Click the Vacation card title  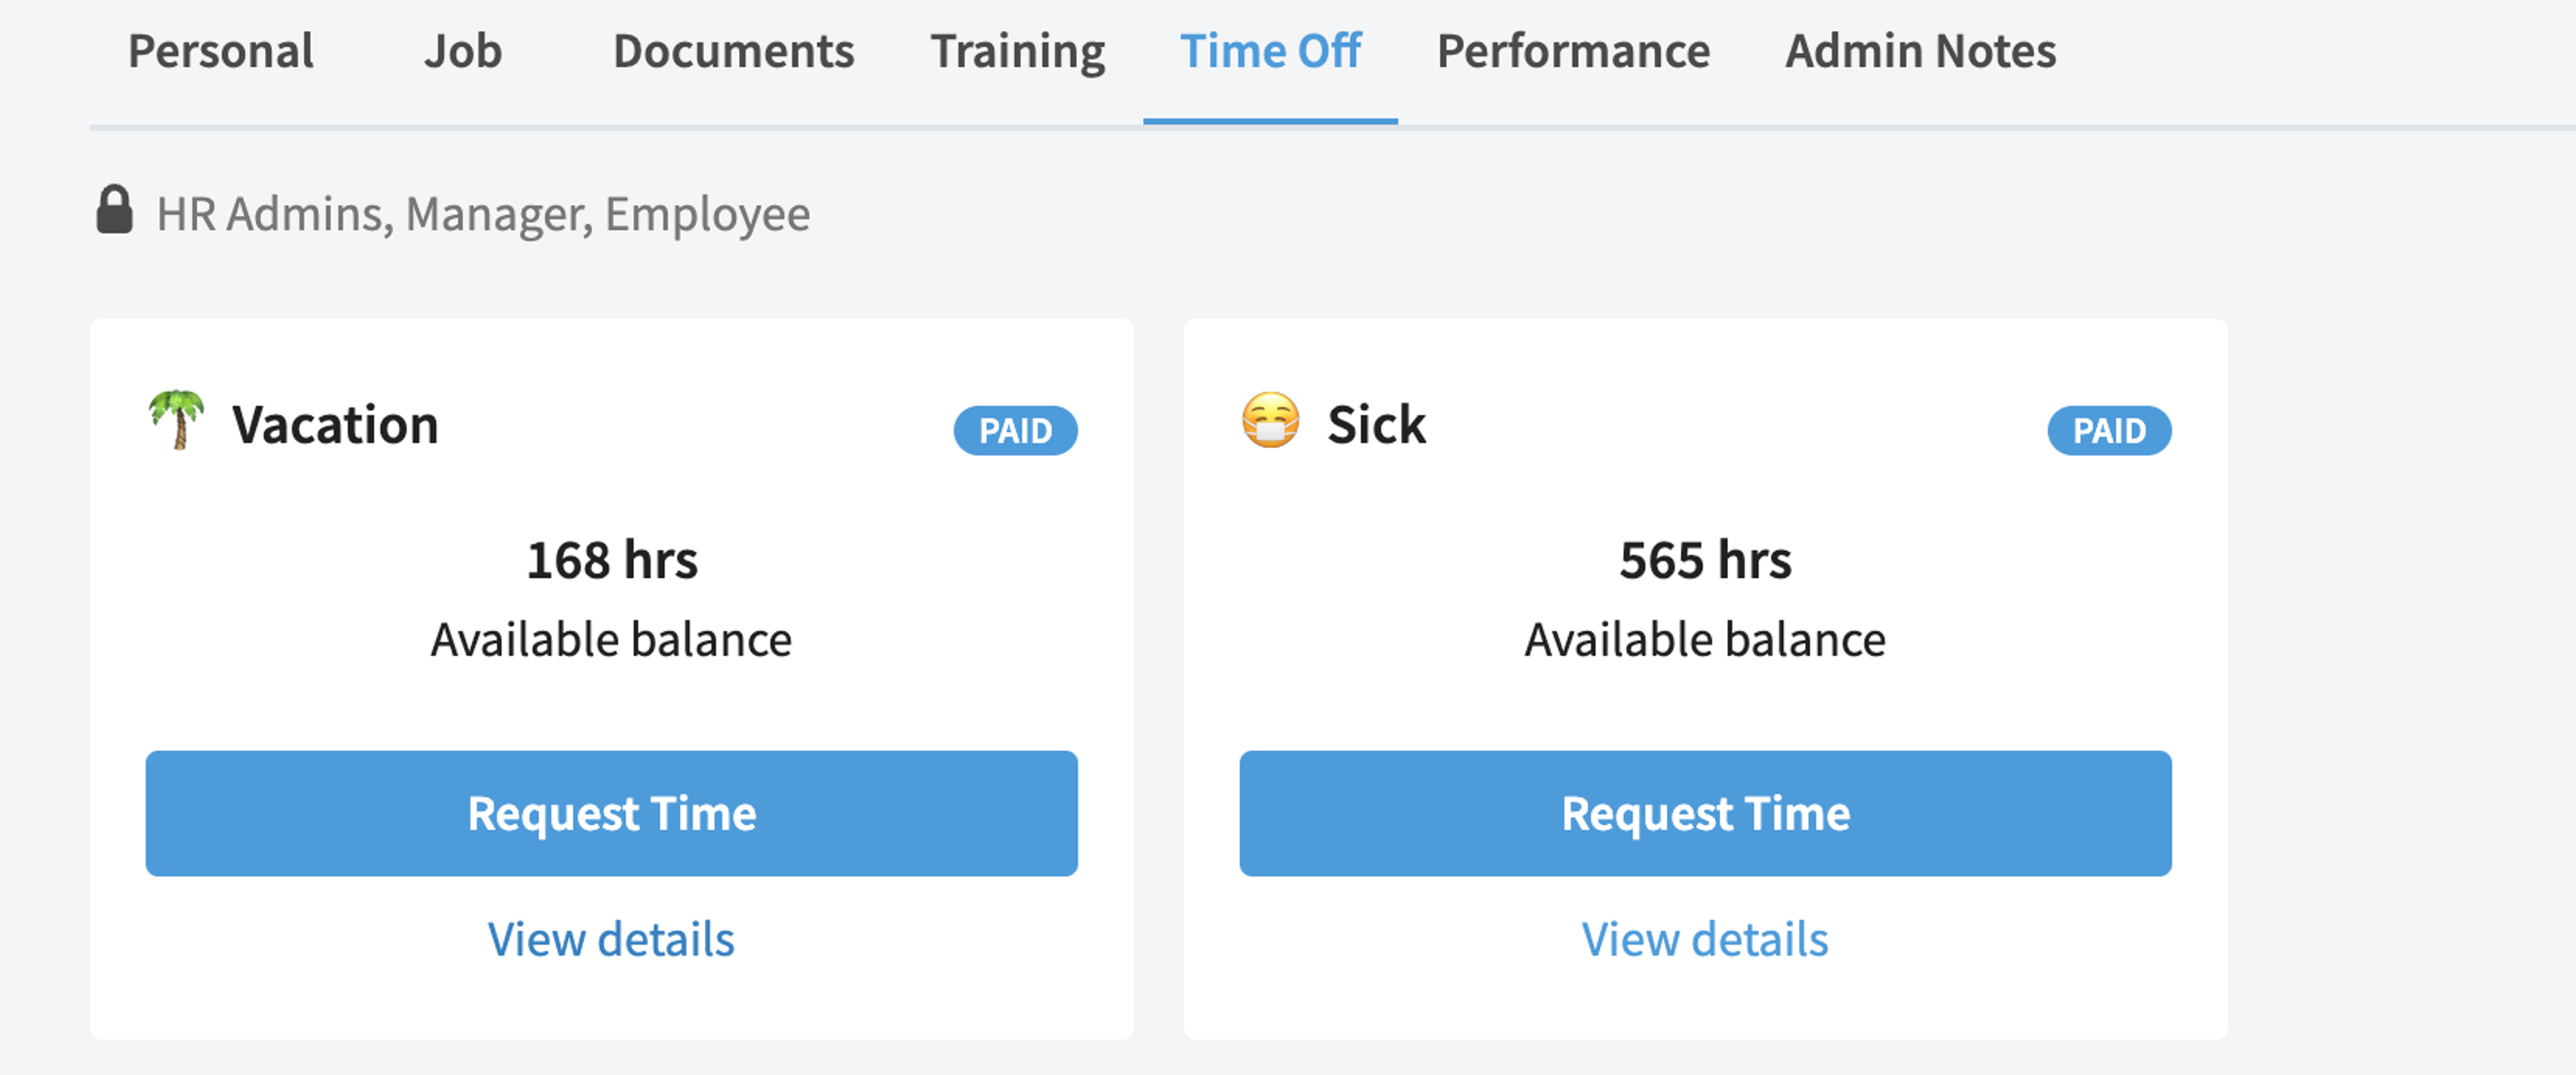point(335,425)
